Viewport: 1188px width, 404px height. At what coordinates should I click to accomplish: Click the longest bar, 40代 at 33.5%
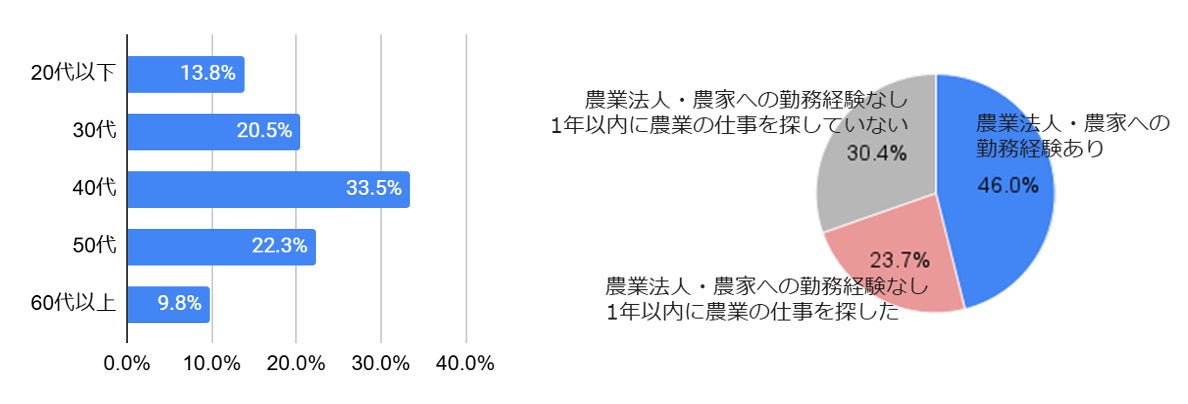point(268,189)
